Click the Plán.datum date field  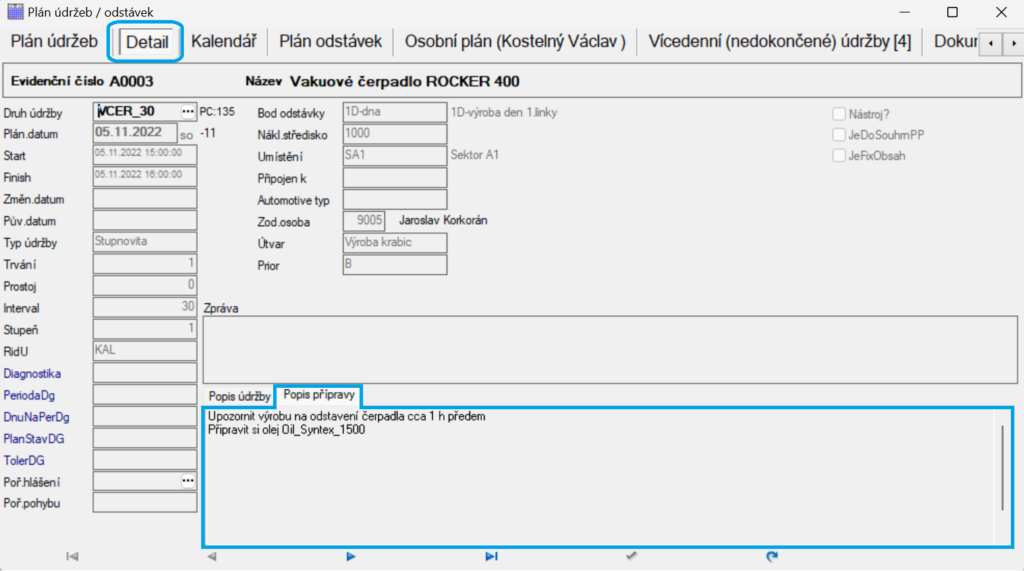coord(135,133)
